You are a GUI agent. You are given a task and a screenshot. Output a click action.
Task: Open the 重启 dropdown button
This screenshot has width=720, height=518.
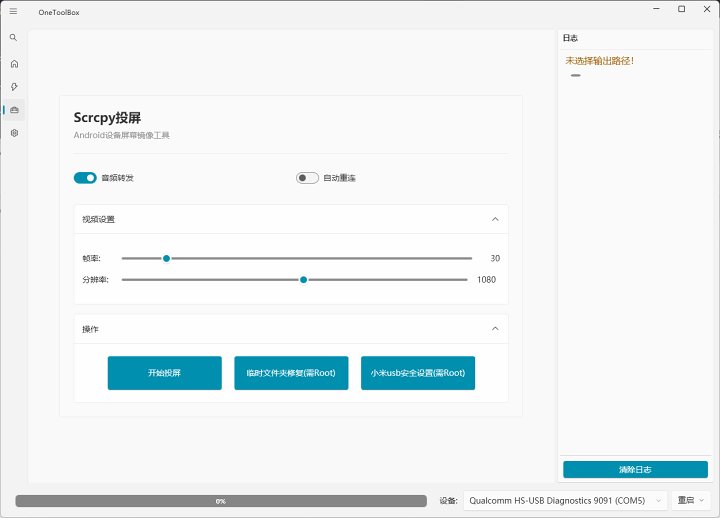tap(692, 500)
